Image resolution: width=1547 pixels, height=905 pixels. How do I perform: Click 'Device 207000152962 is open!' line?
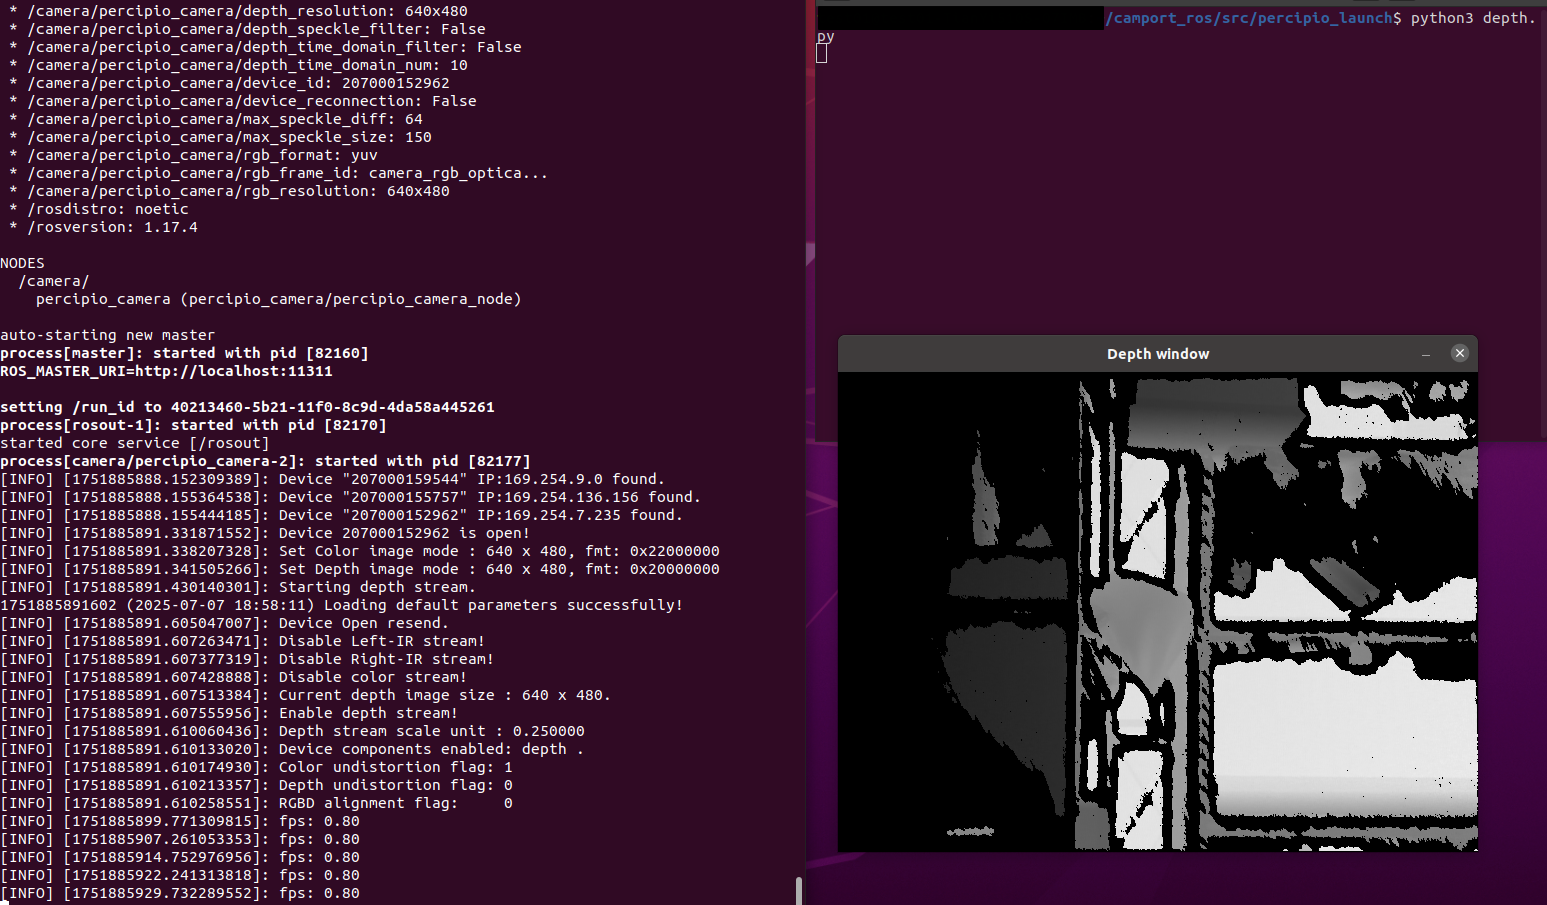point(265,533)
